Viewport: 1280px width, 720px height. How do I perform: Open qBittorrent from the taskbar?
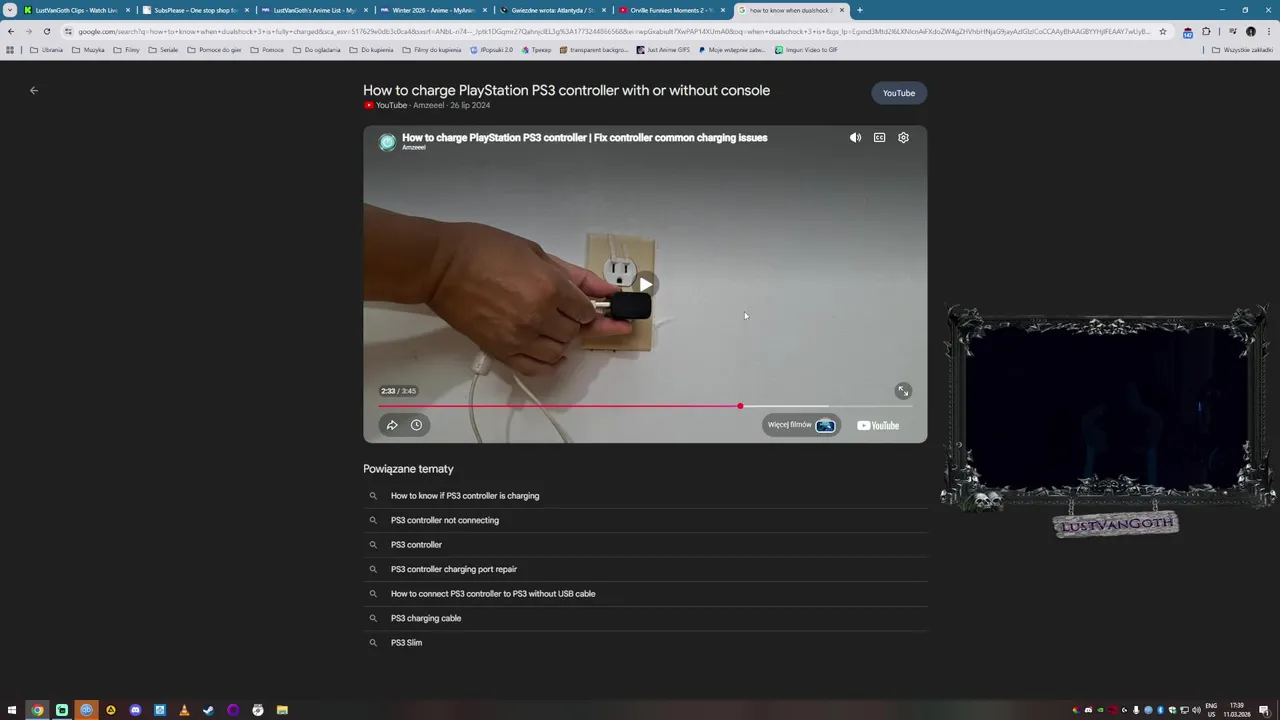86,710
